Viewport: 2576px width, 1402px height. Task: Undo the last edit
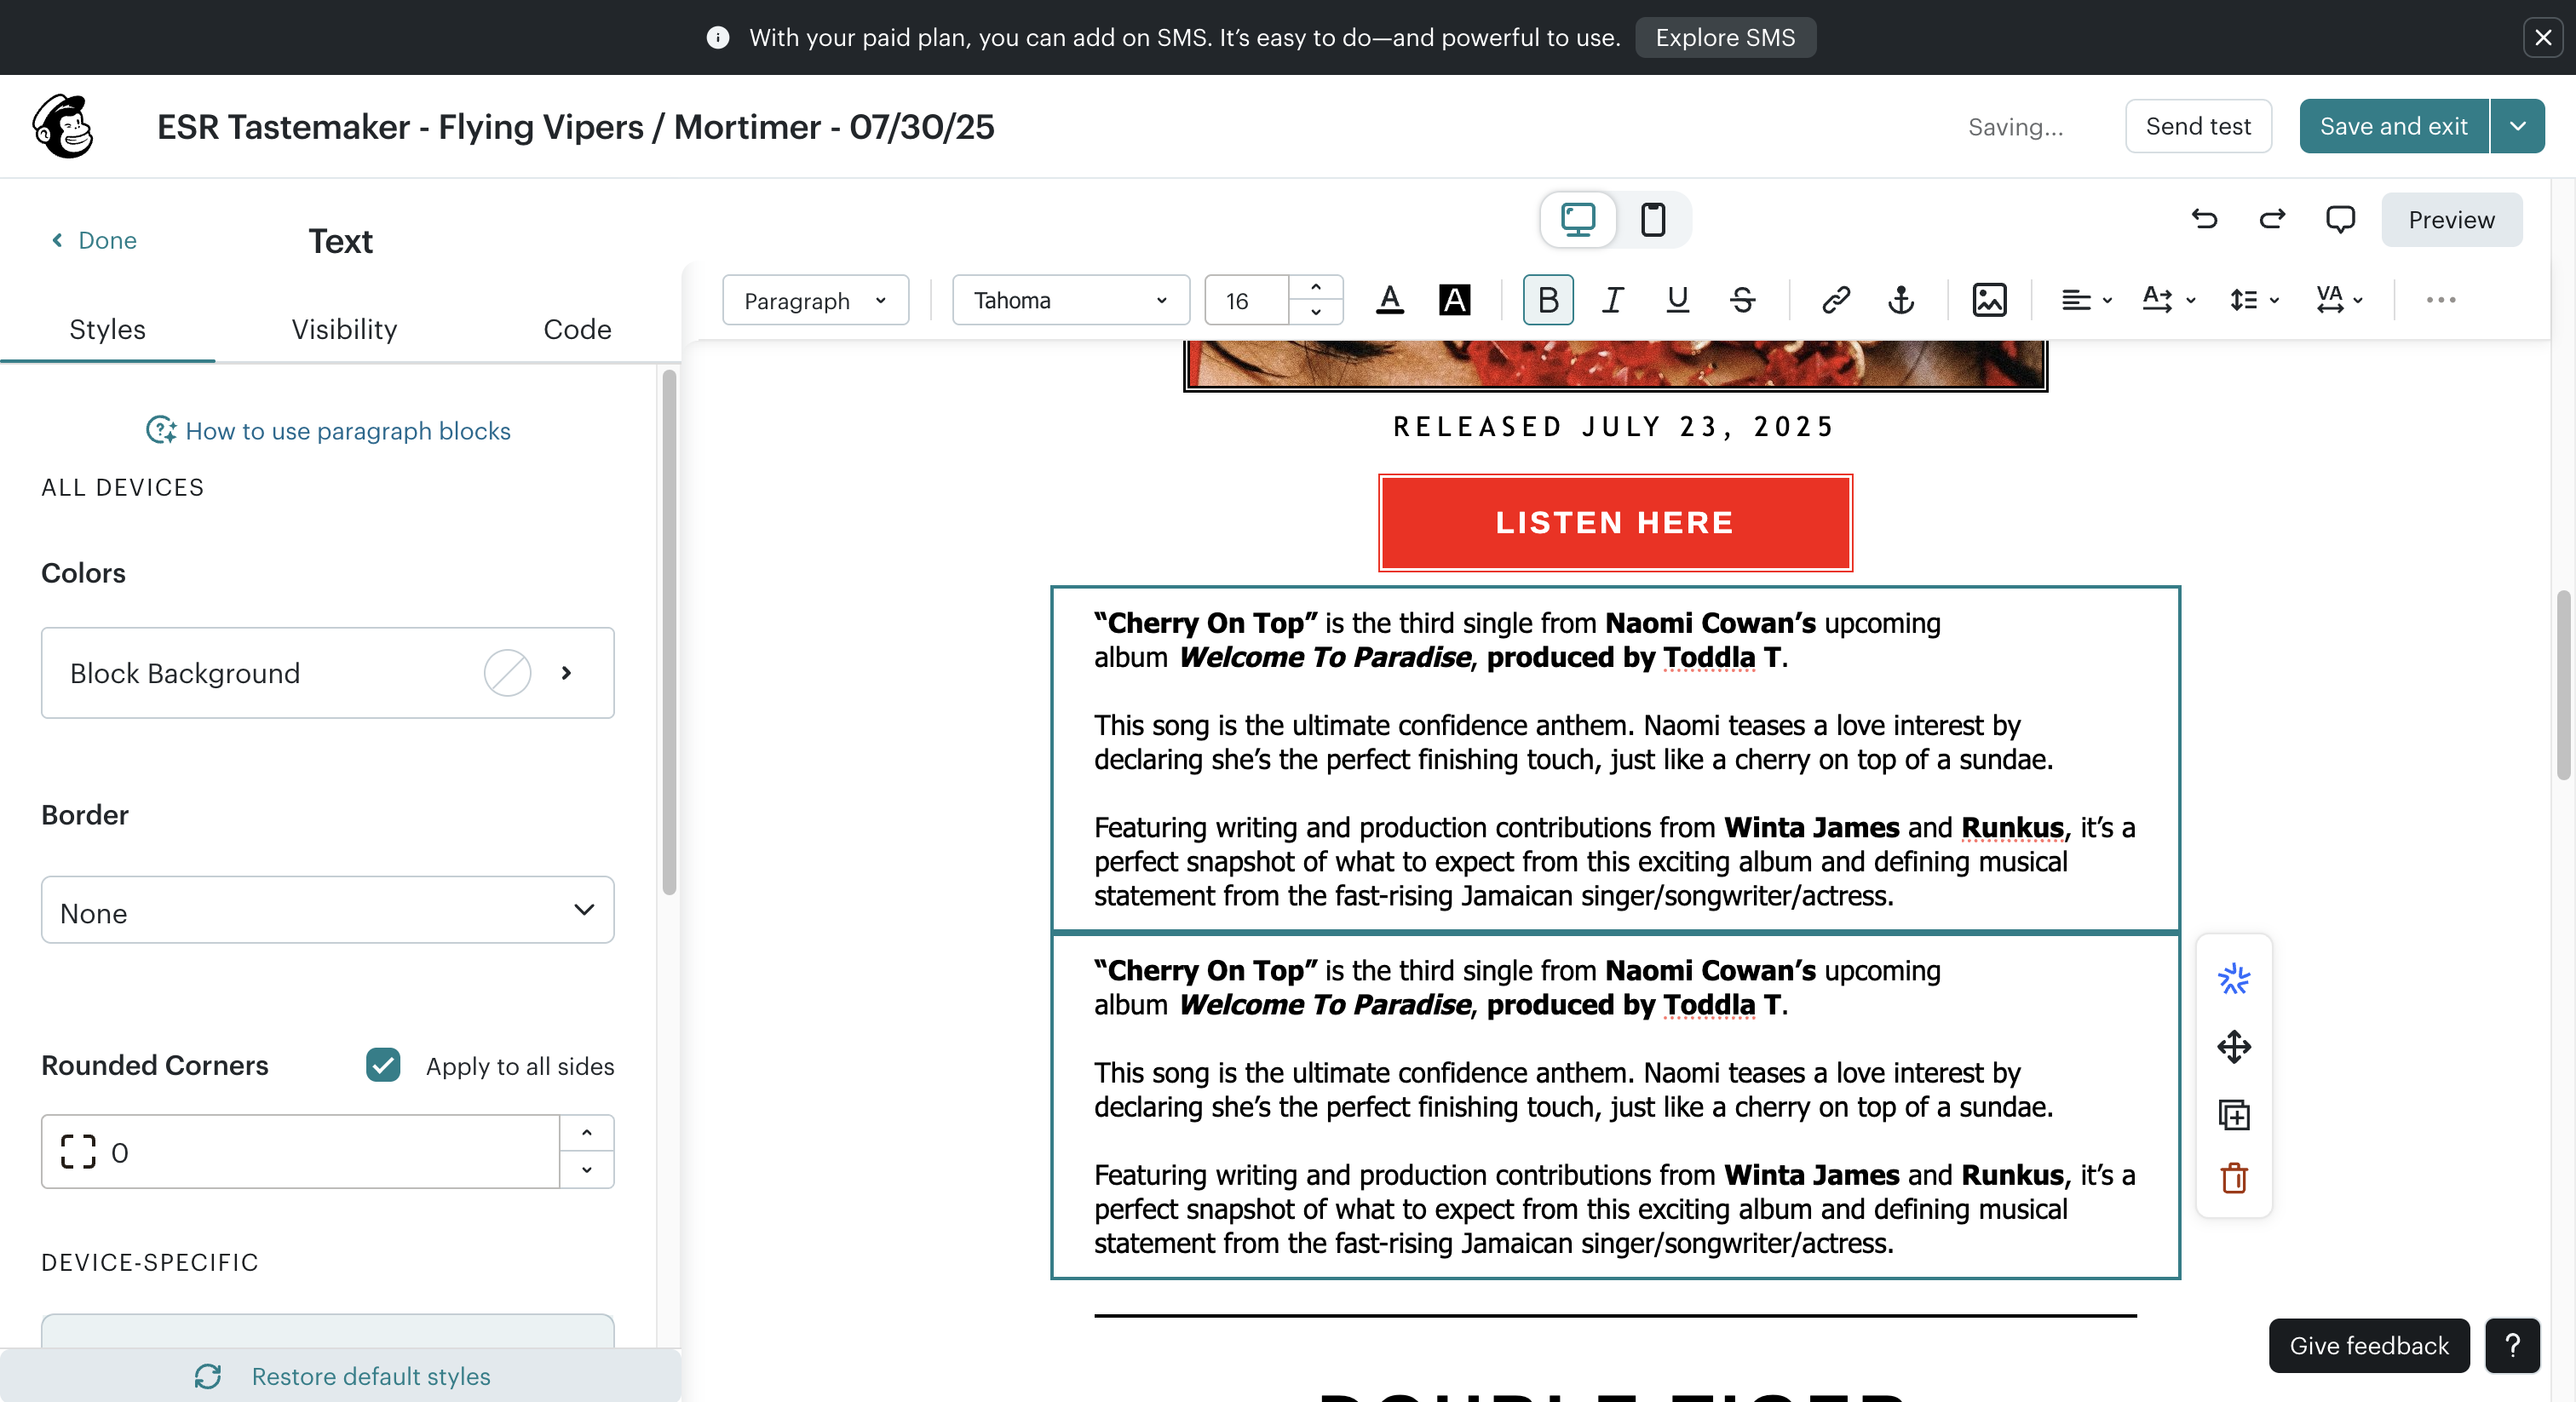pyautogui.click(x=2204, y=219)
